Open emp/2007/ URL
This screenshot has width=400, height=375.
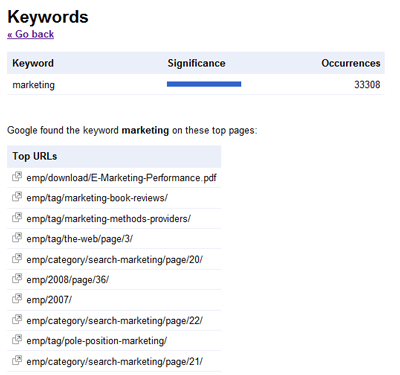point(49,300)
